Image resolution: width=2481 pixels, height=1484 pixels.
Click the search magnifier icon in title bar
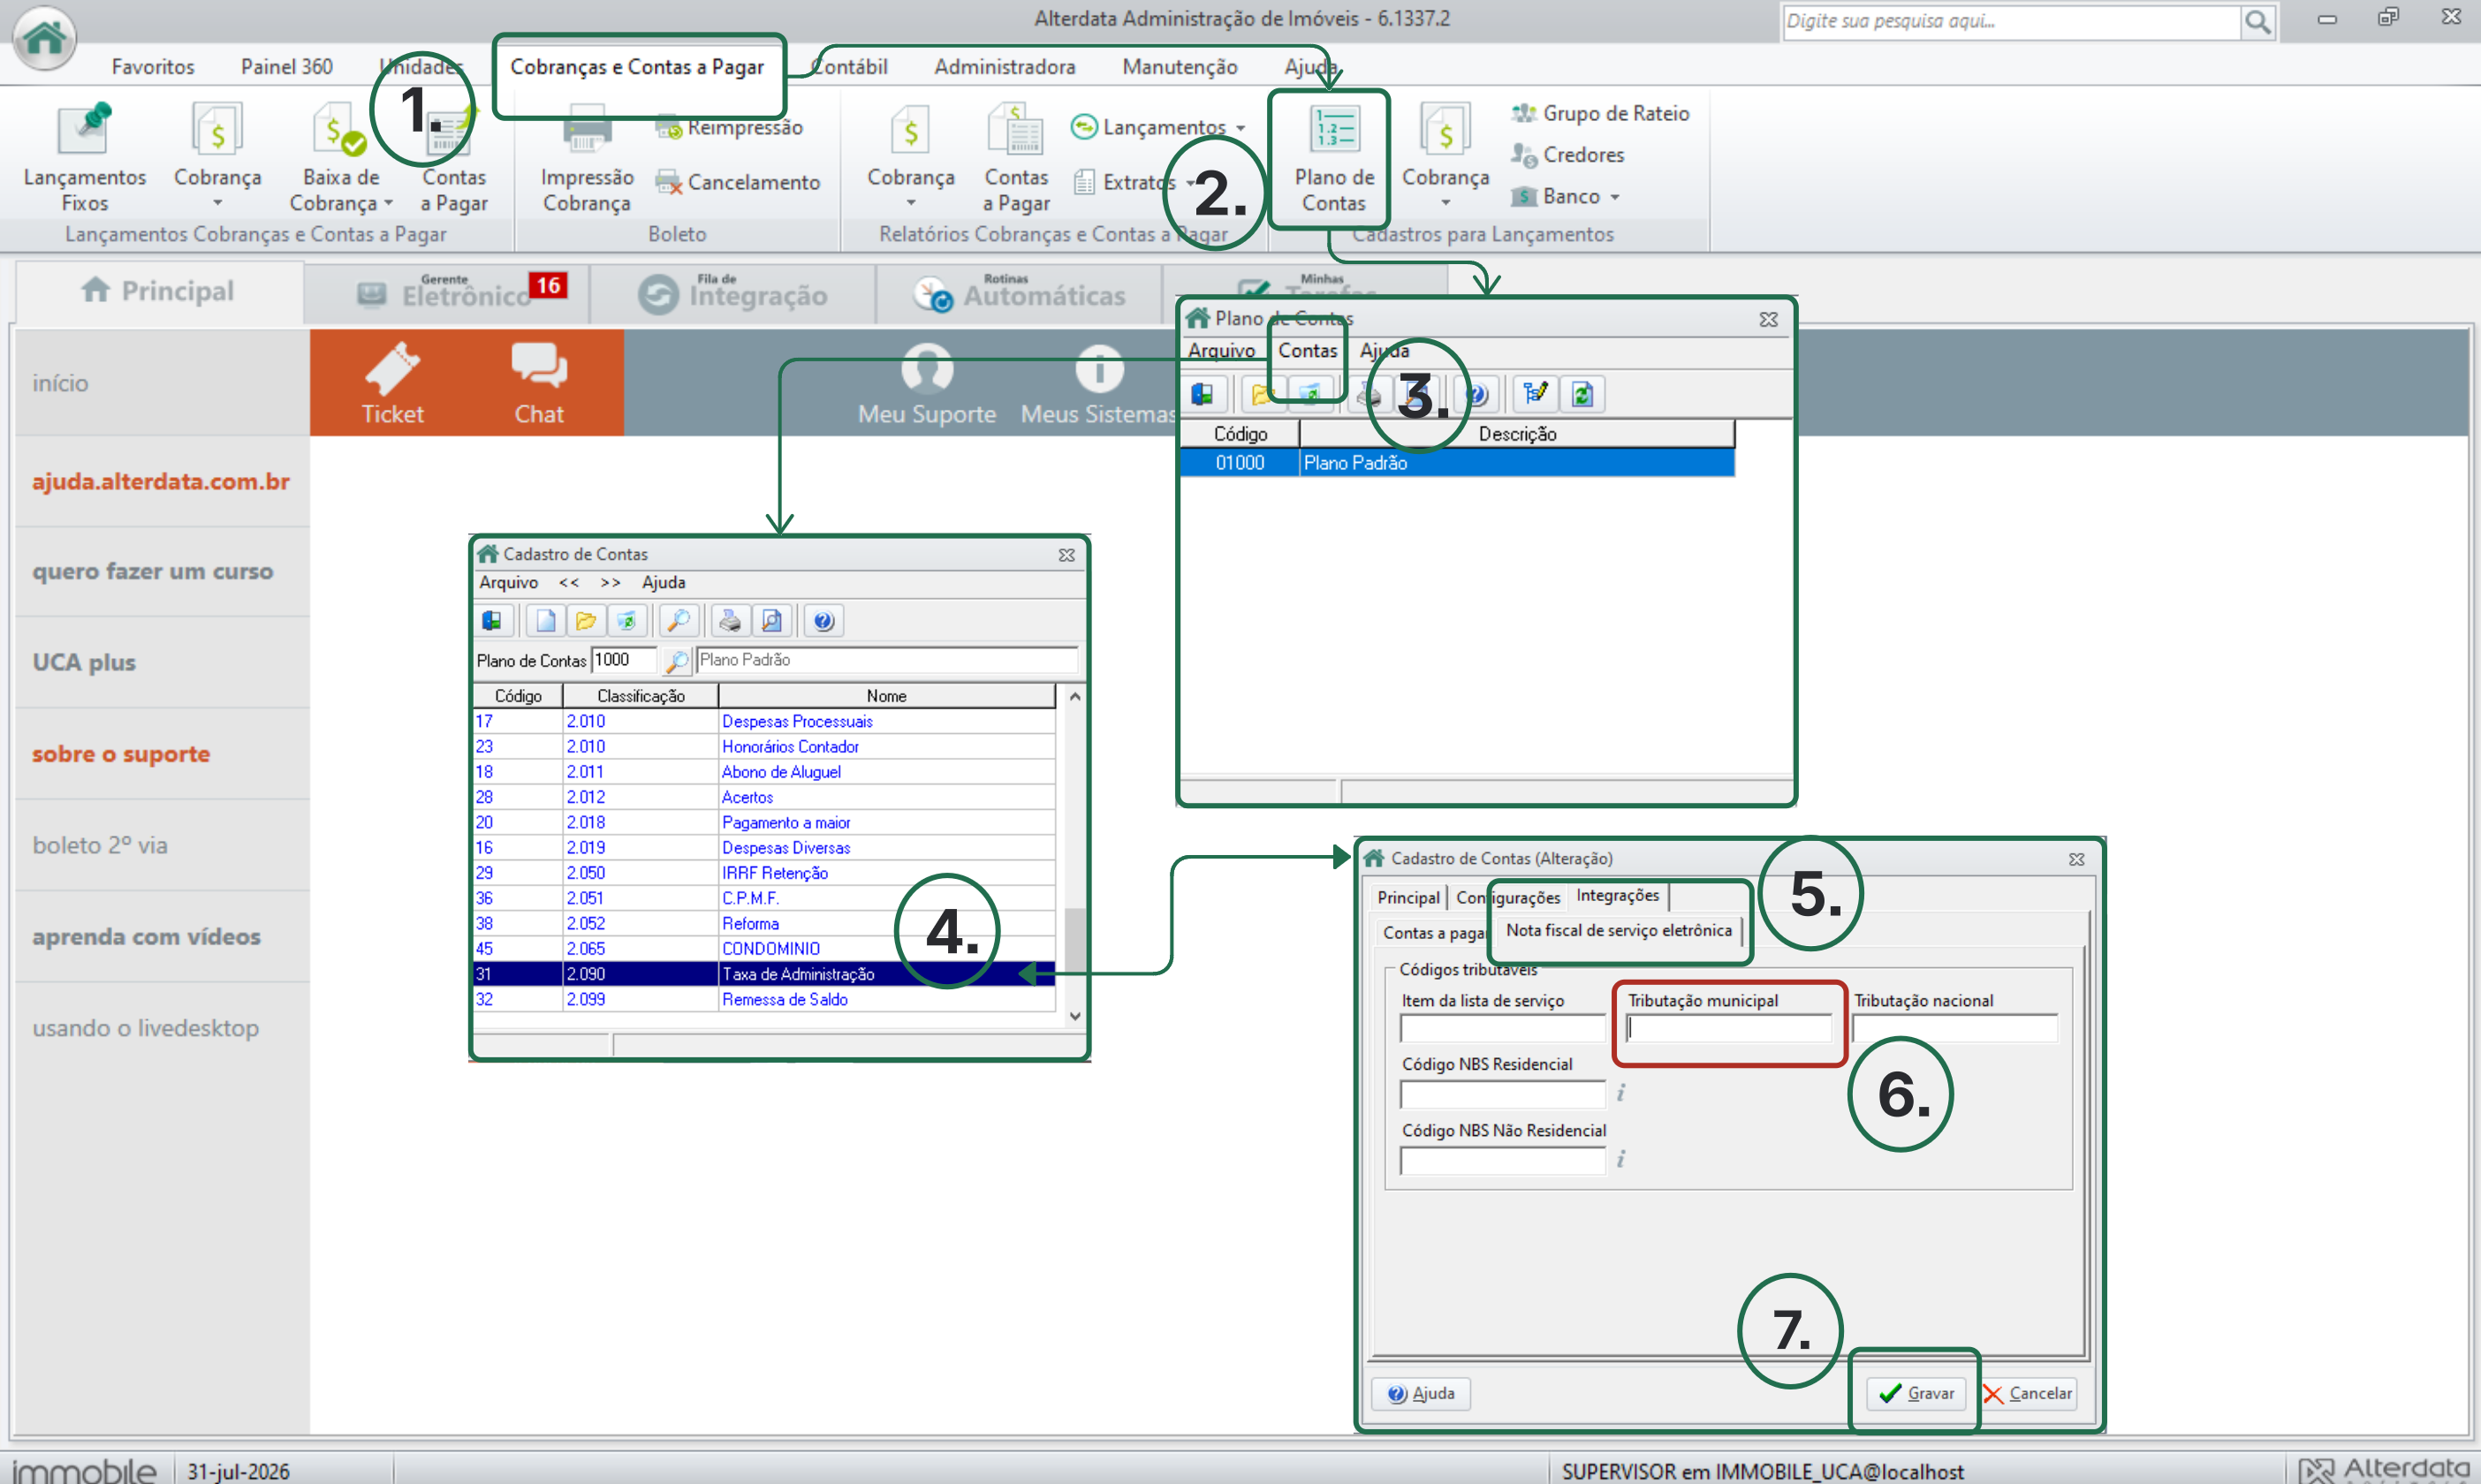point(2257,21)
